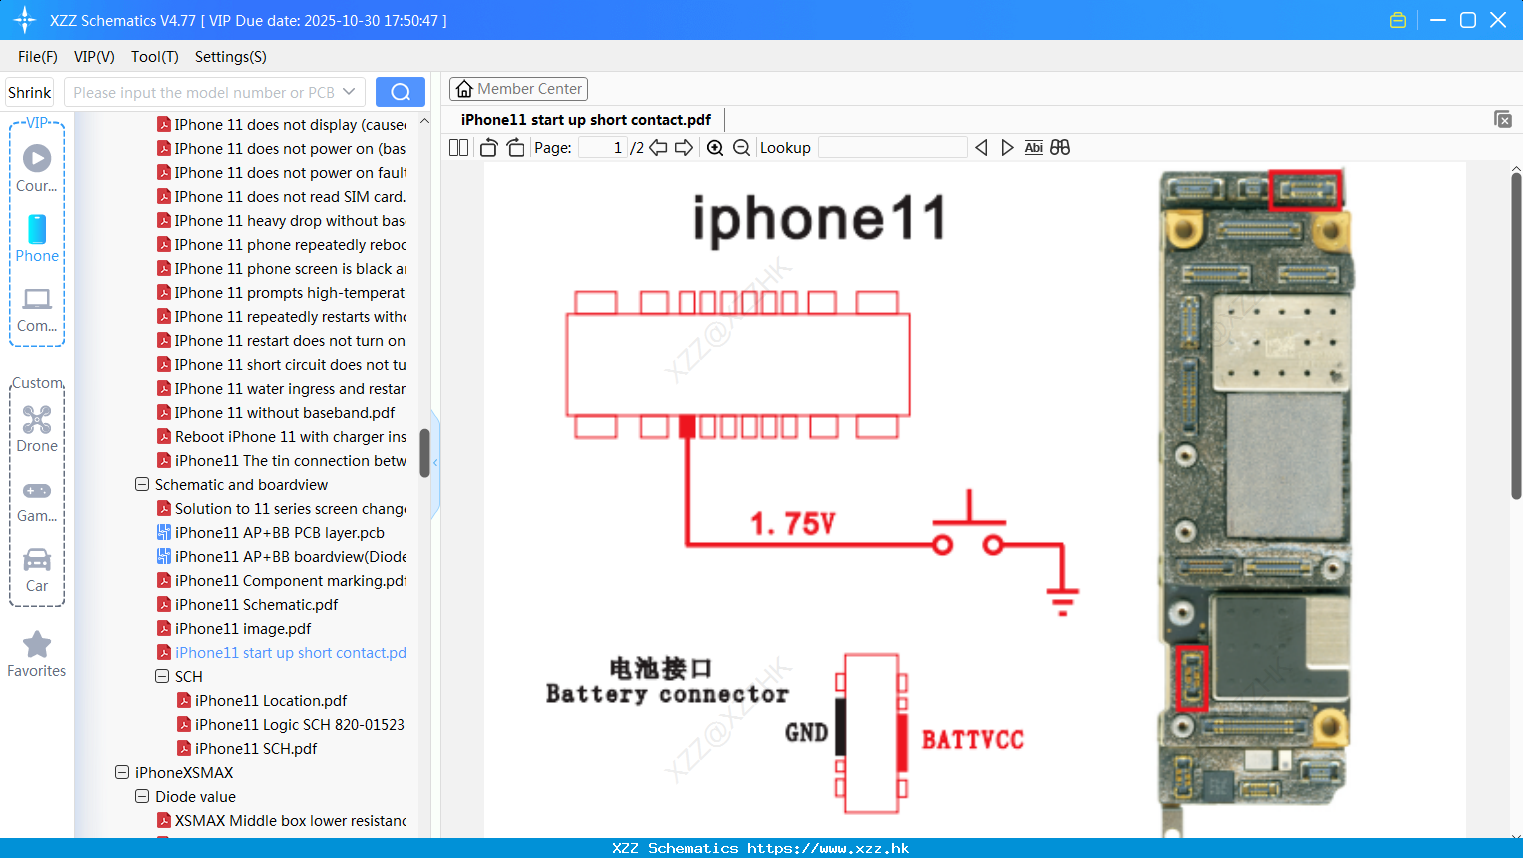Rotate the page counter-clockwise
Viewport: 1523px width, 858px height.
click(x=488, y=148)
